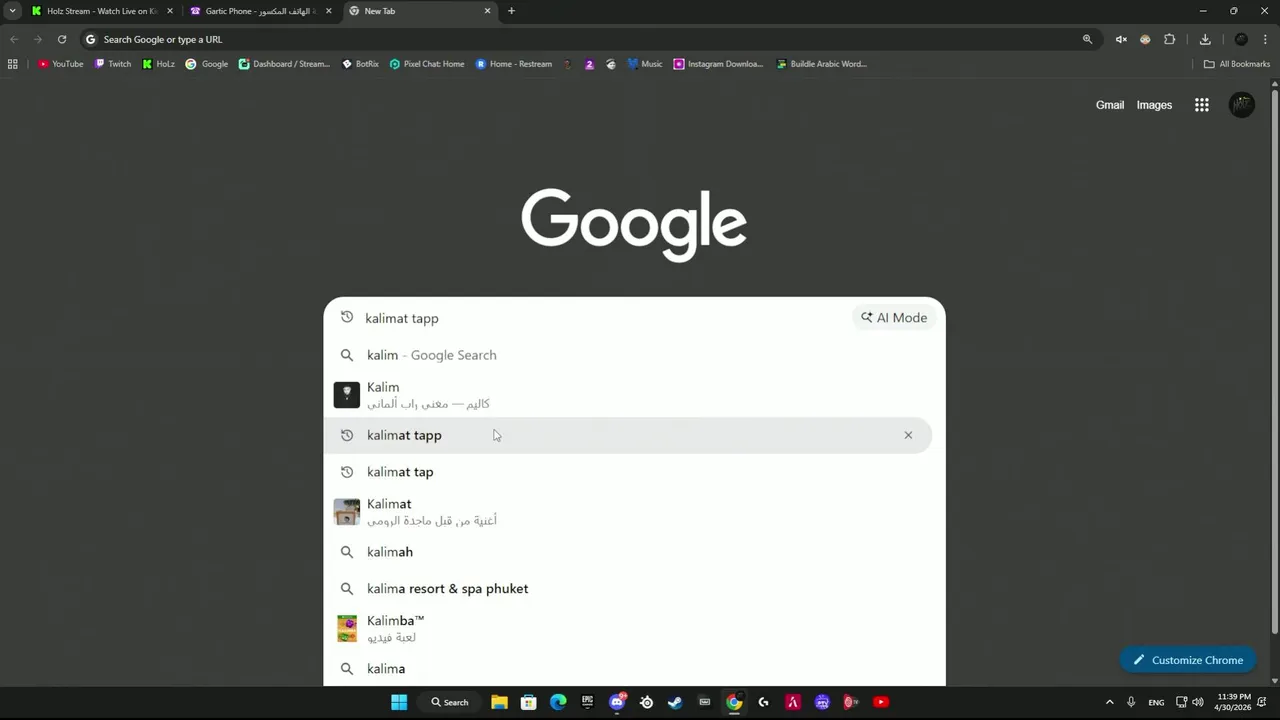The image size is (1280, 720).
Task: Switch to the Holz Stream tab
Action: pos(100,11)
